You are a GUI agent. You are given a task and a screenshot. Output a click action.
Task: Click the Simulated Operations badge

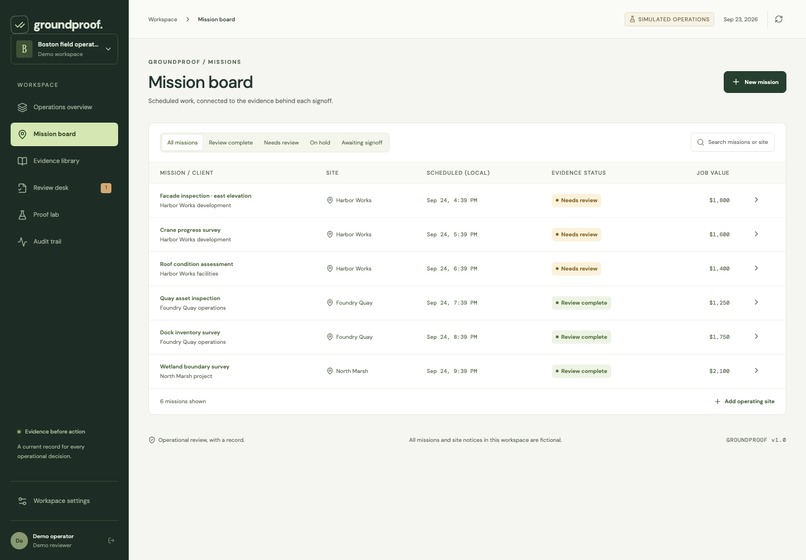click(669, 20)
